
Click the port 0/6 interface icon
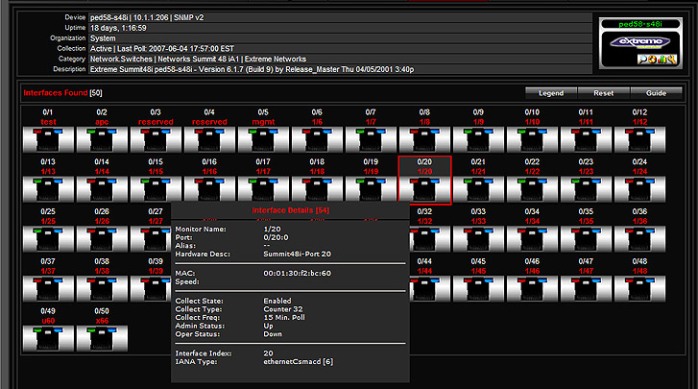(x=317, y=140)
